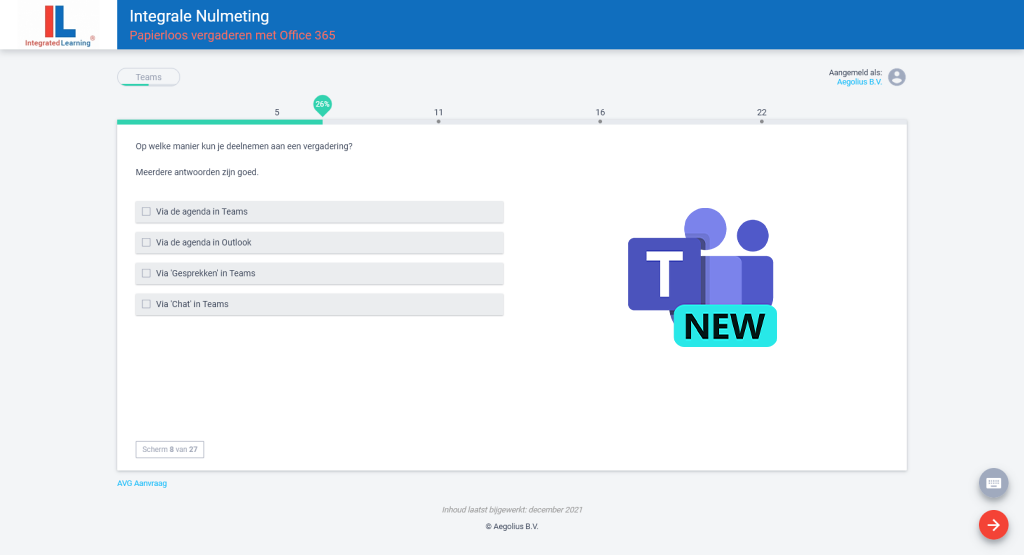Screen dimensions: 1024x555
Task: Click the progress bar milestone 22
Action: [x=762, y=121]
